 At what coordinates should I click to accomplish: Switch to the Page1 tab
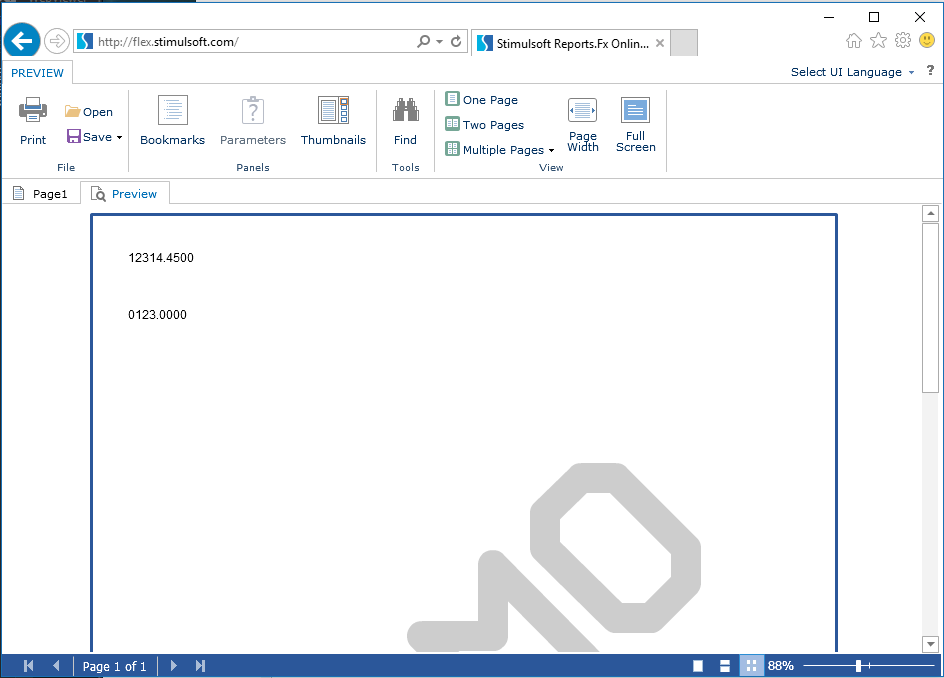[41, 194]
